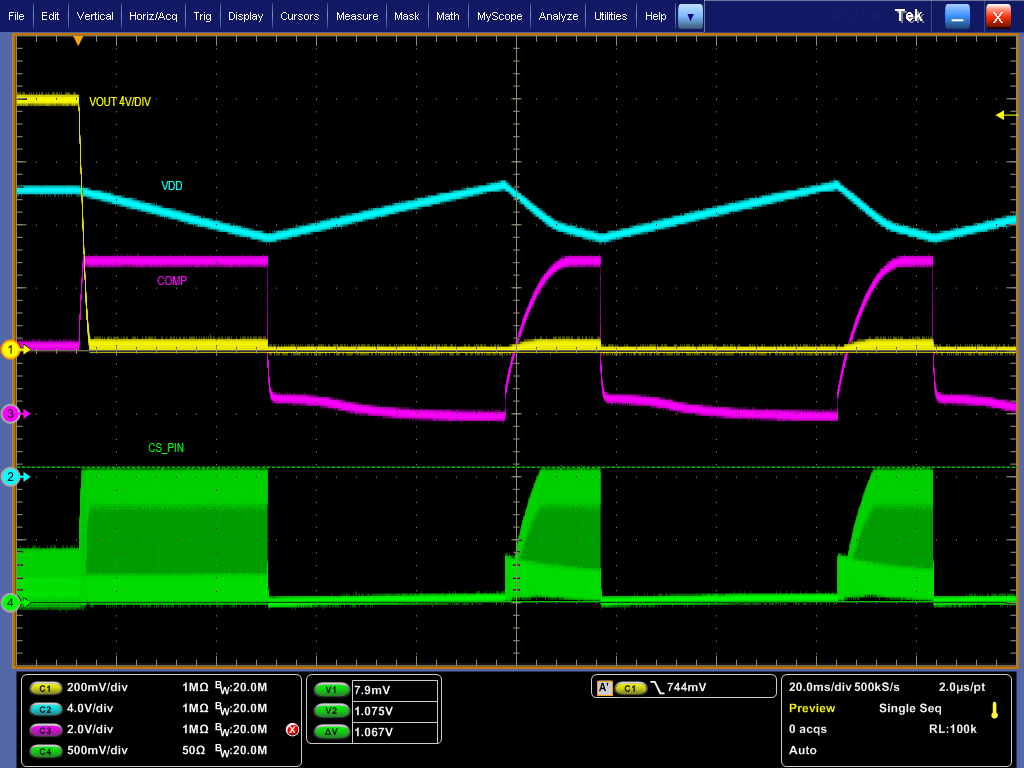
Task: Open the Horiz/Acq menu
Action: point(153,16)
